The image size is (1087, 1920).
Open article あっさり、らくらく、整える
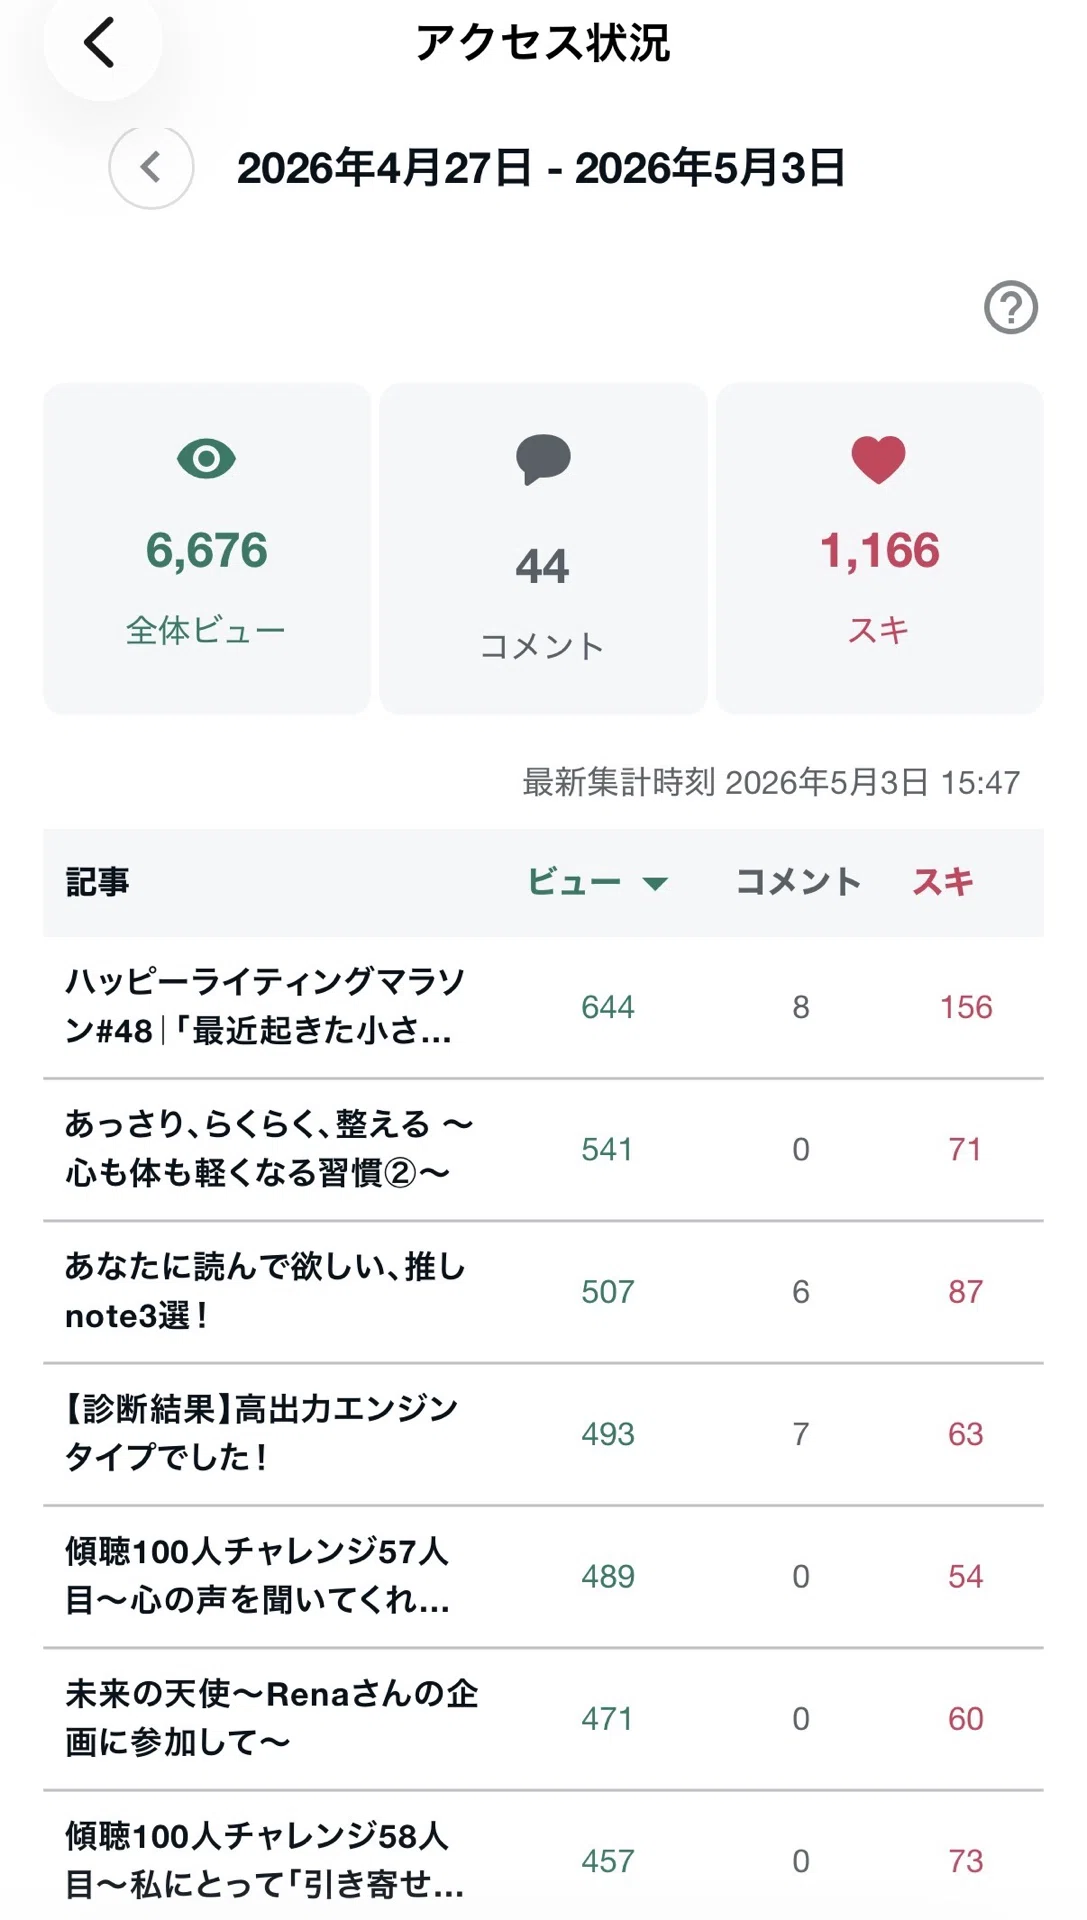click(x=543, y=1150)
